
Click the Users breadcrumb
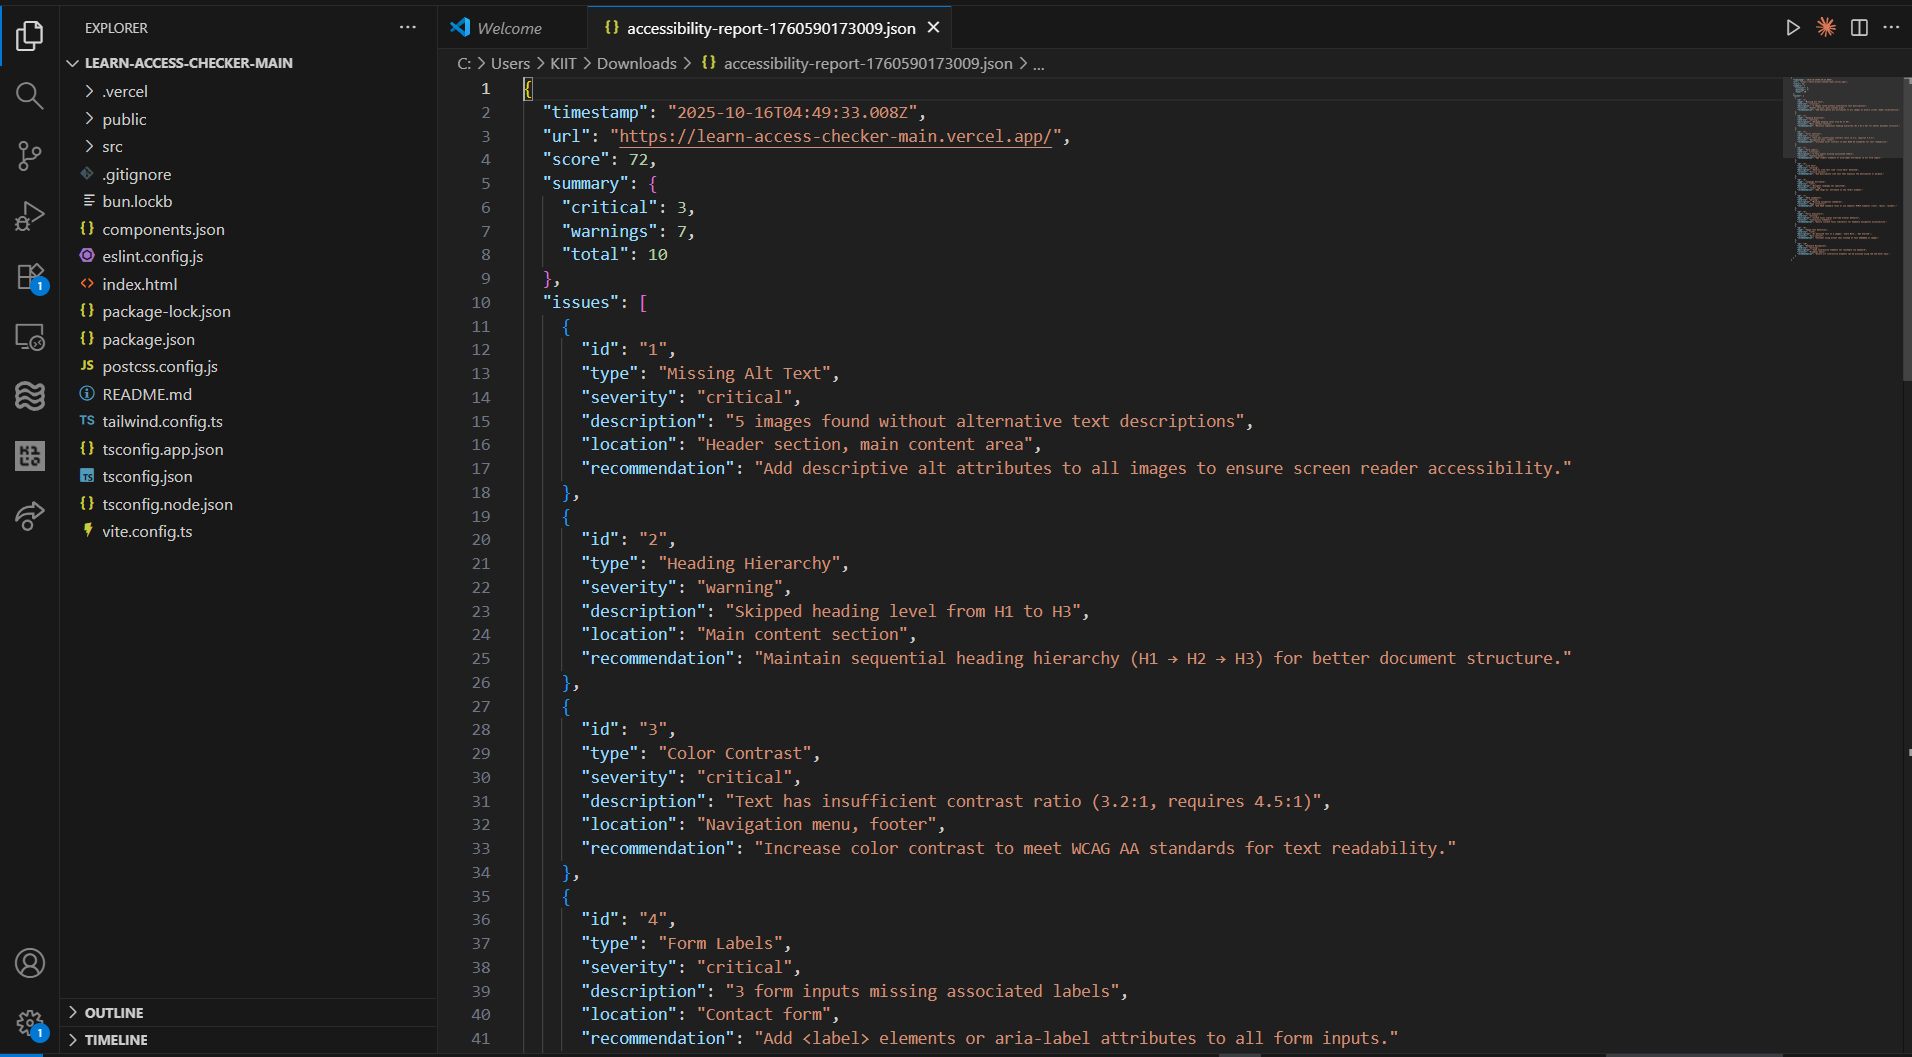[x=510, y=63]
